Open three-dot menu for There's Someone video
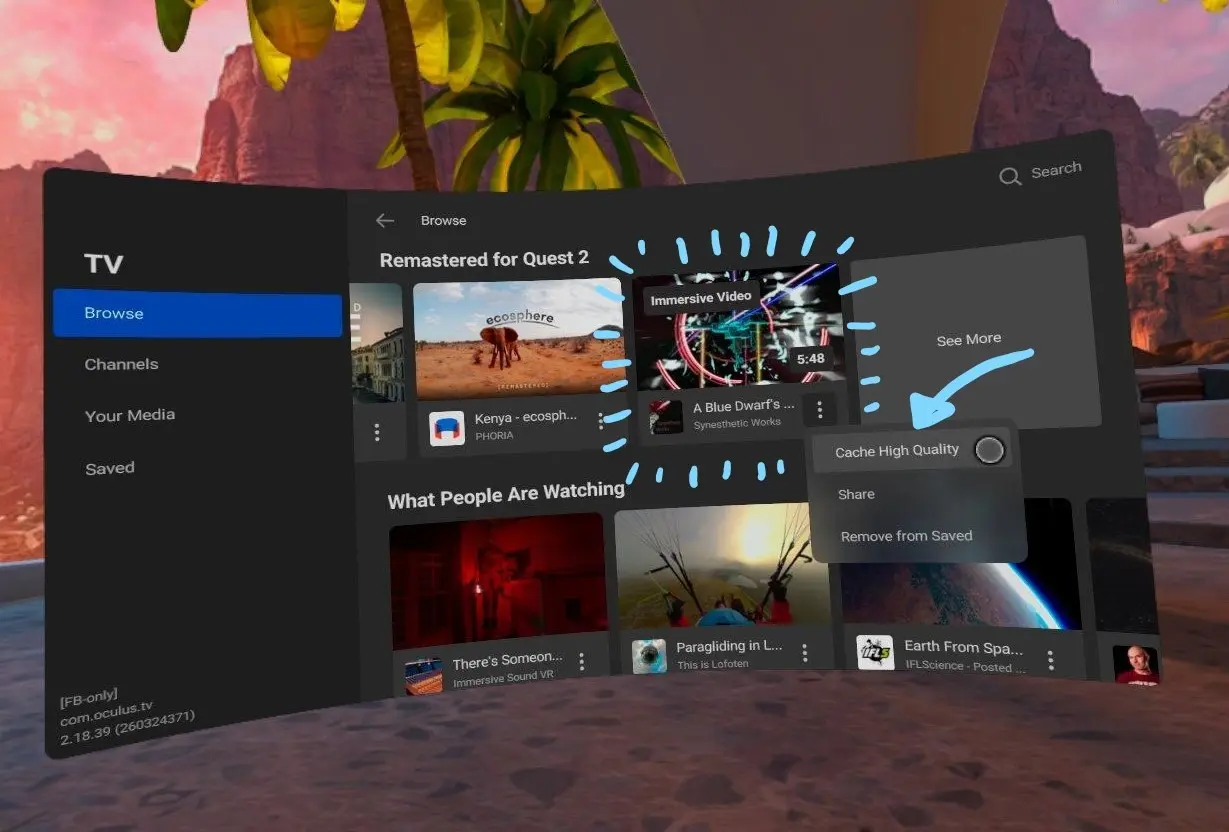 (581, 661)
